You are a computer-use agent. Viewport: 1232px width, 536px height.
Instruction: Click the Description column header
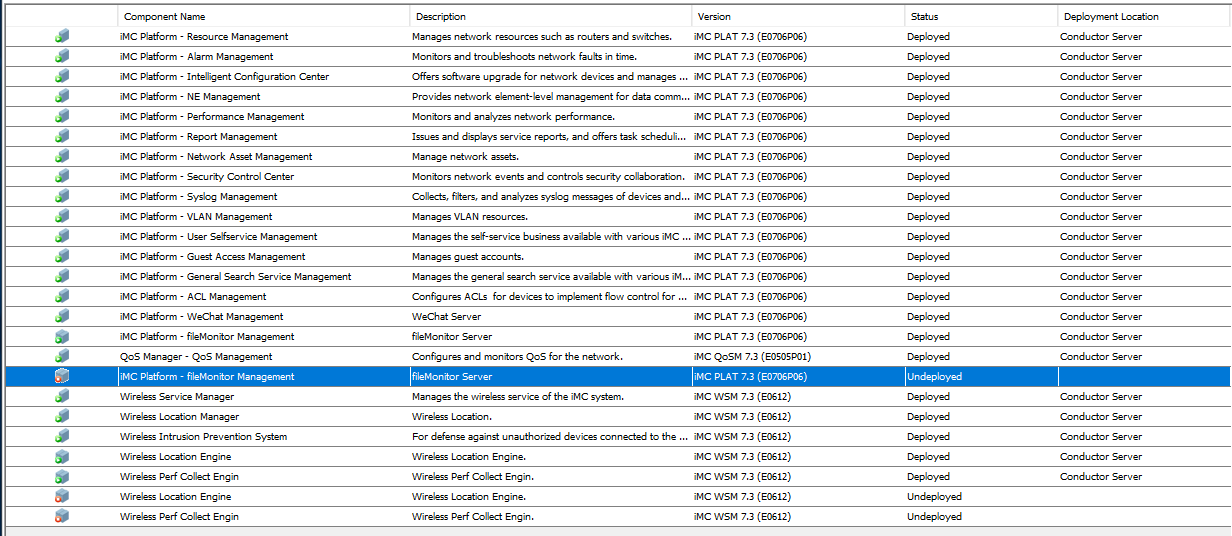click(550, 17)
